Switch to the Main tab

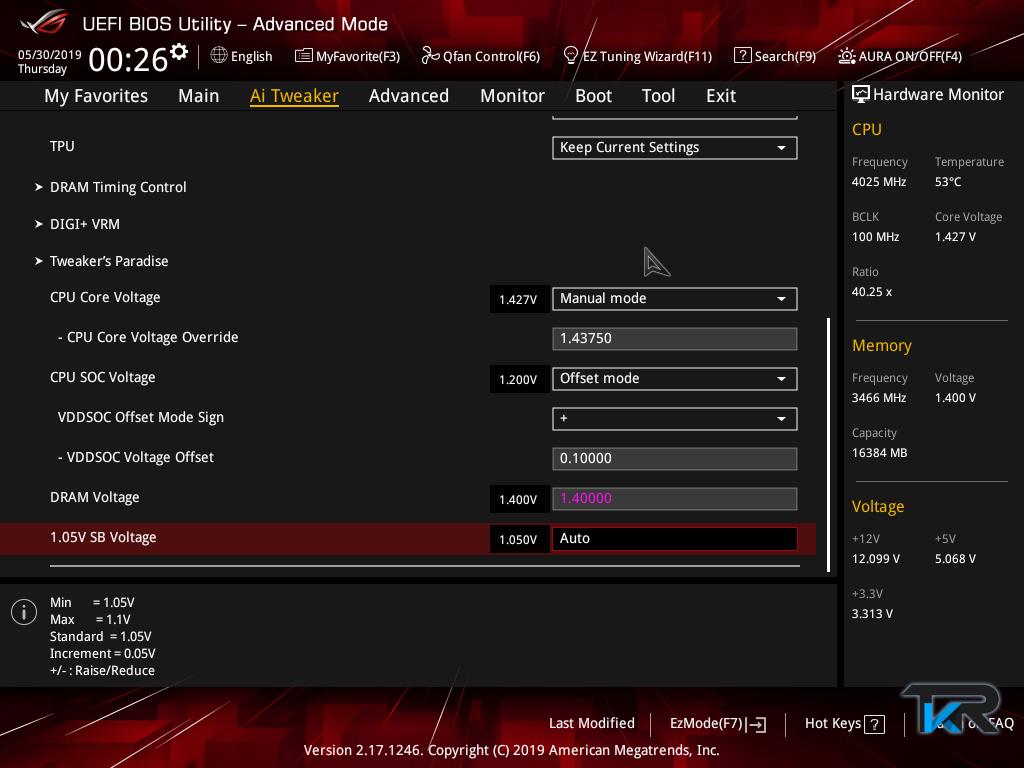[x=199, y=96]
